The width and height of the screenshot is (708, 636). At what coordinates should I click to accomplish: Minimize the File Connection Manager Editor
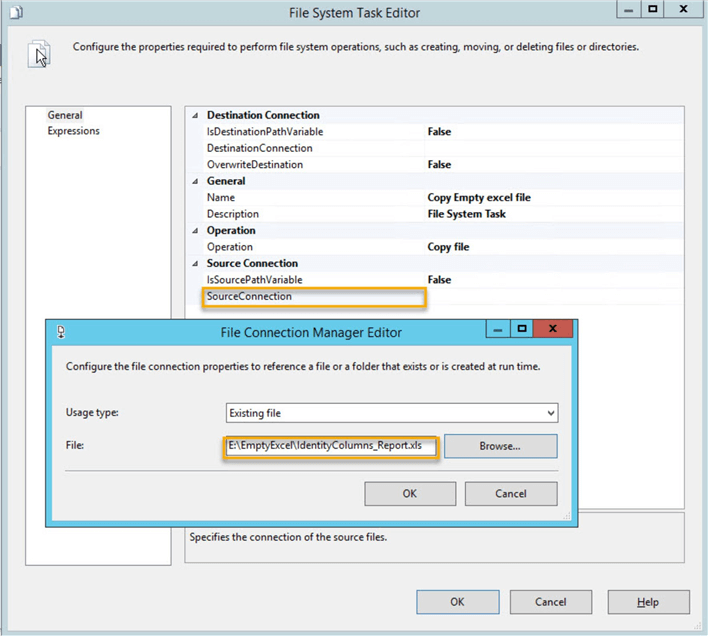pos(498,329)
